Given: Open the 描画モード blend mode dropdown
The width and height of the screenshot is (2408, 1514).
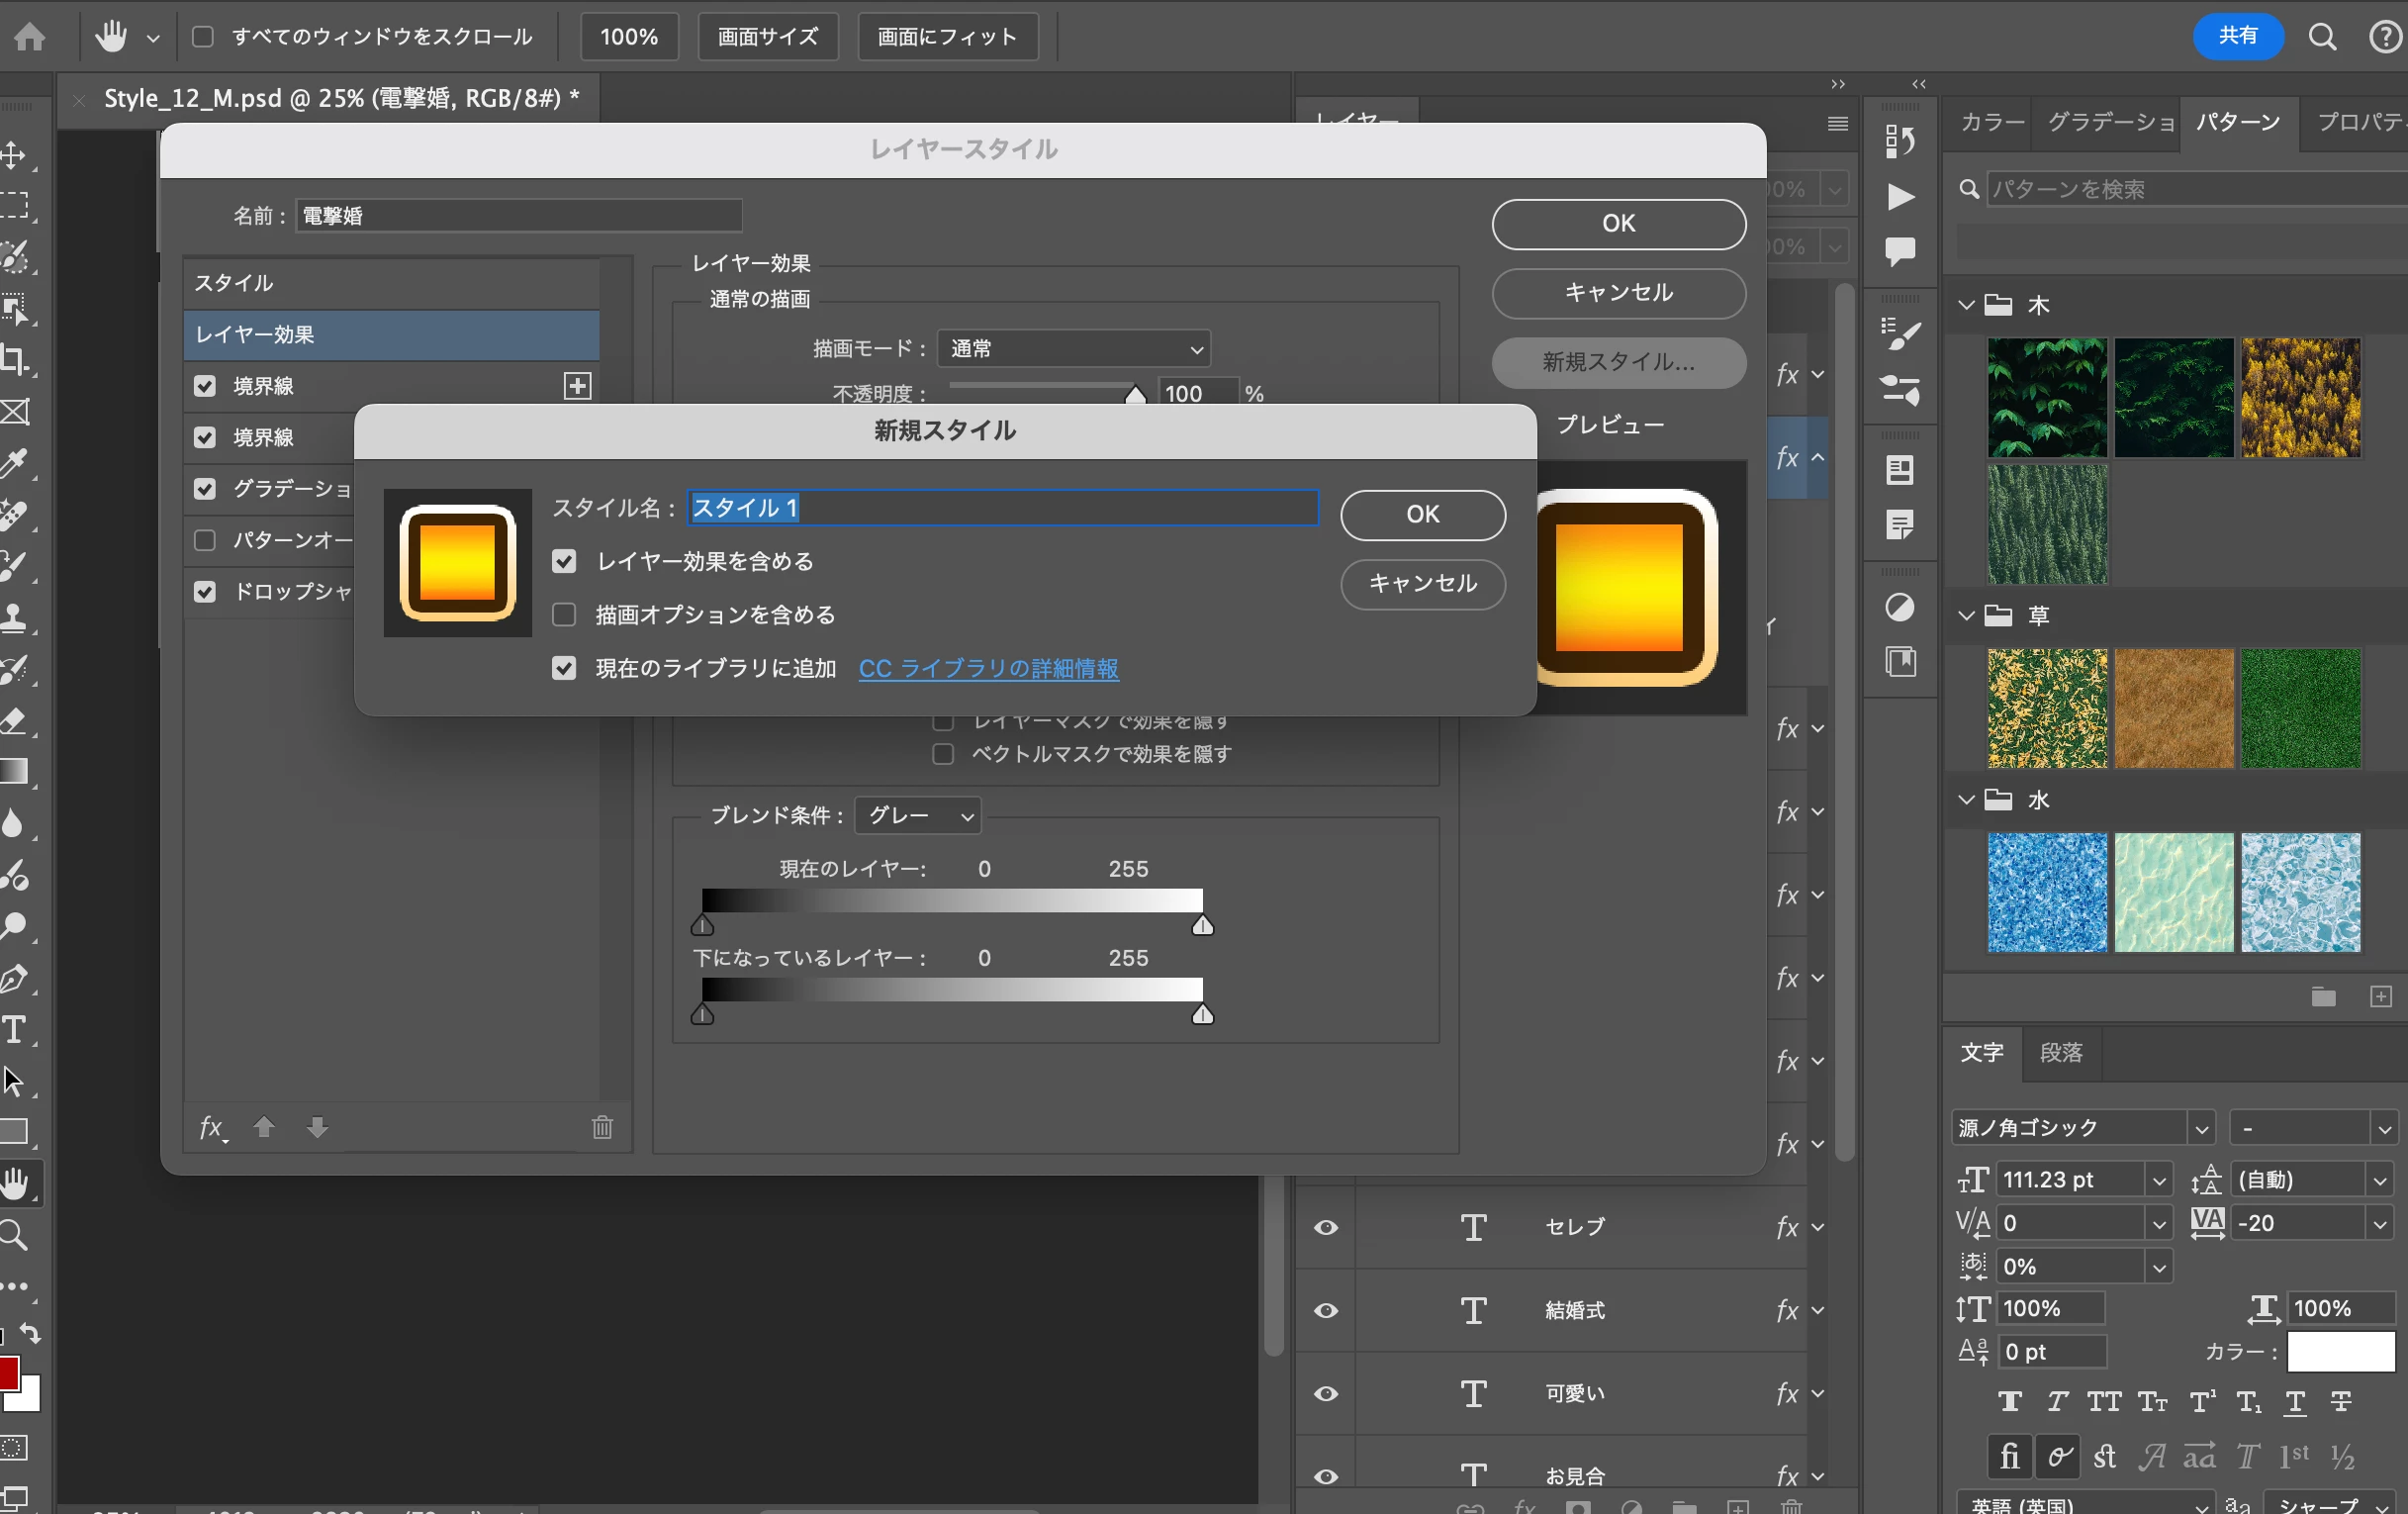Looking at the screenshot, I should pyautogui.click(x=1073, y=349).
